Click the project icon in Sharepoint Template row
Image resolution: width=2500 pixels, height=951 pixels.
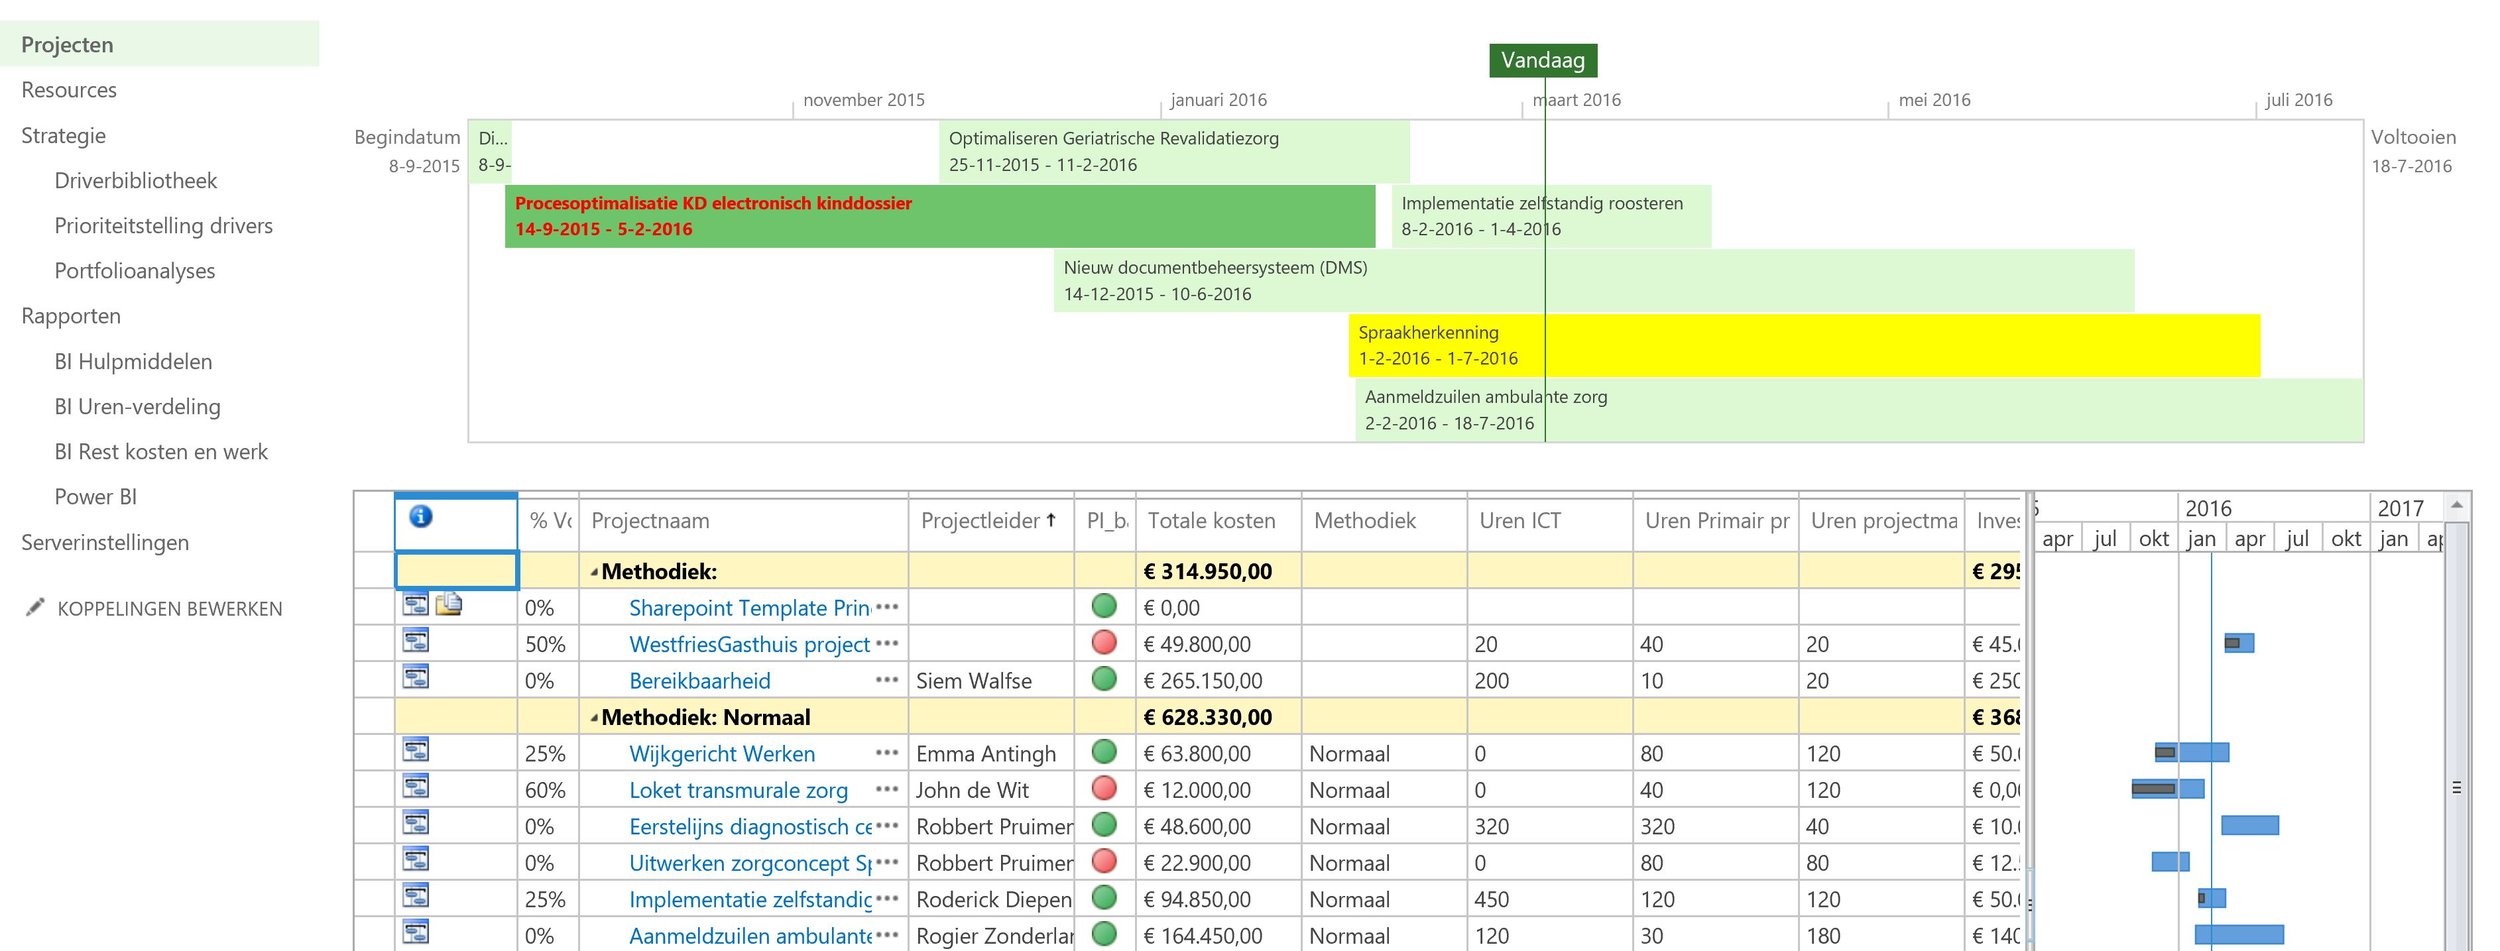click(x=416, y=604)
